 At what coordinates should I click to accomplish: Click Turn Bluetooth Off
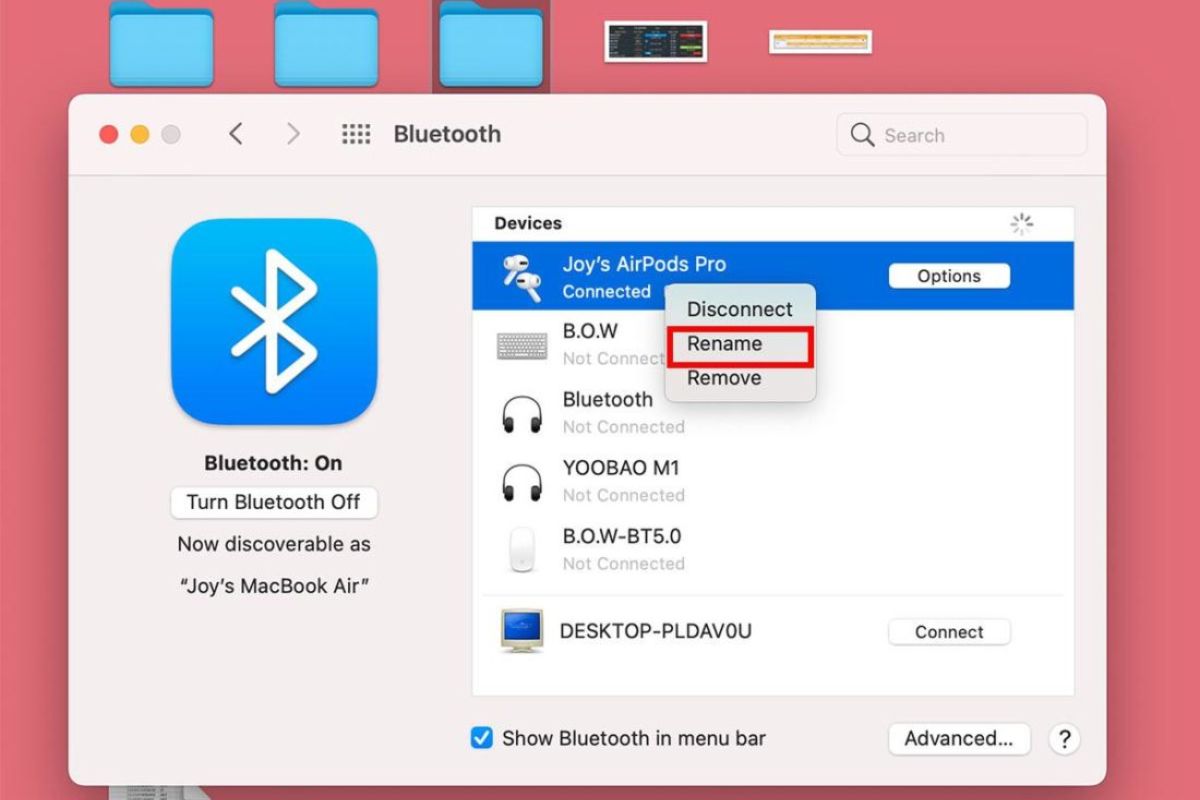(x=274, y=502)
